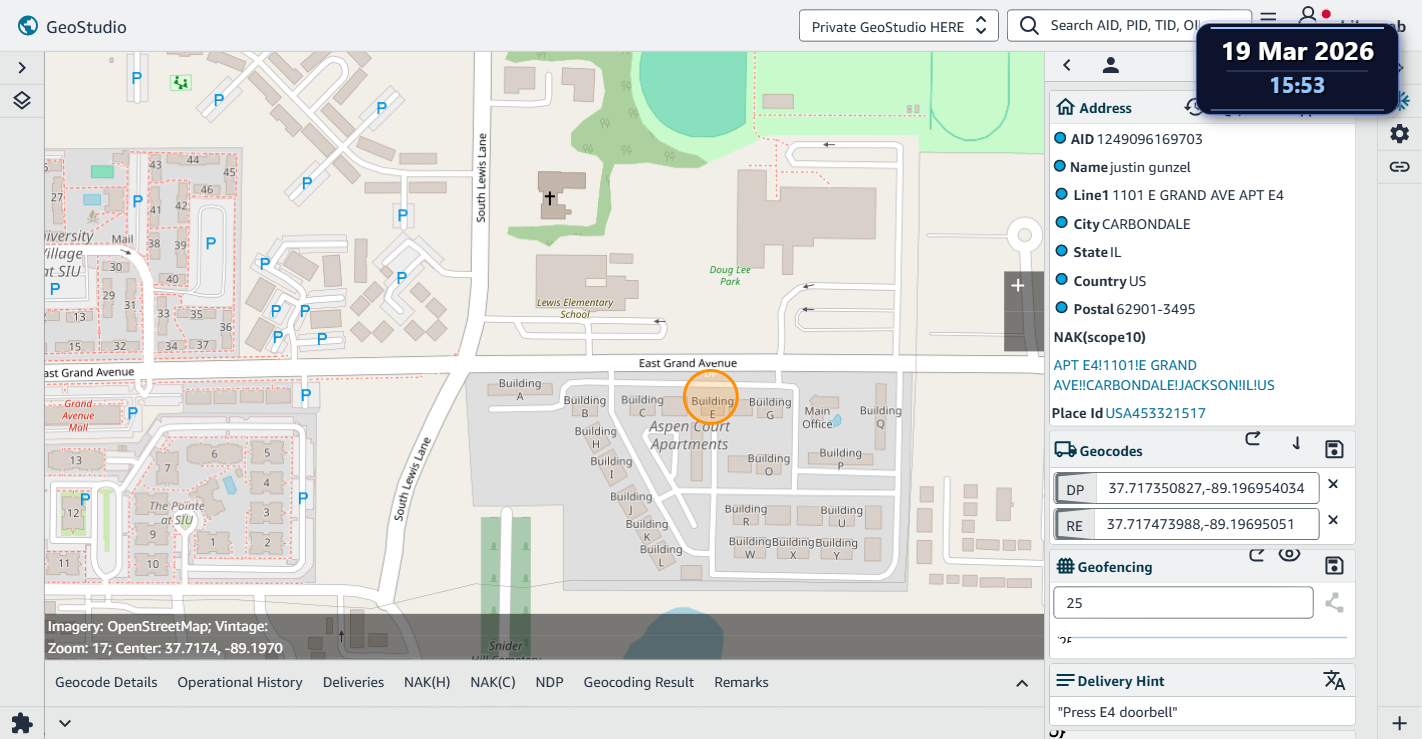The image size is (1422, 739).
Task: Toggle the Name field blue dot
Action: pos(1060,166)
